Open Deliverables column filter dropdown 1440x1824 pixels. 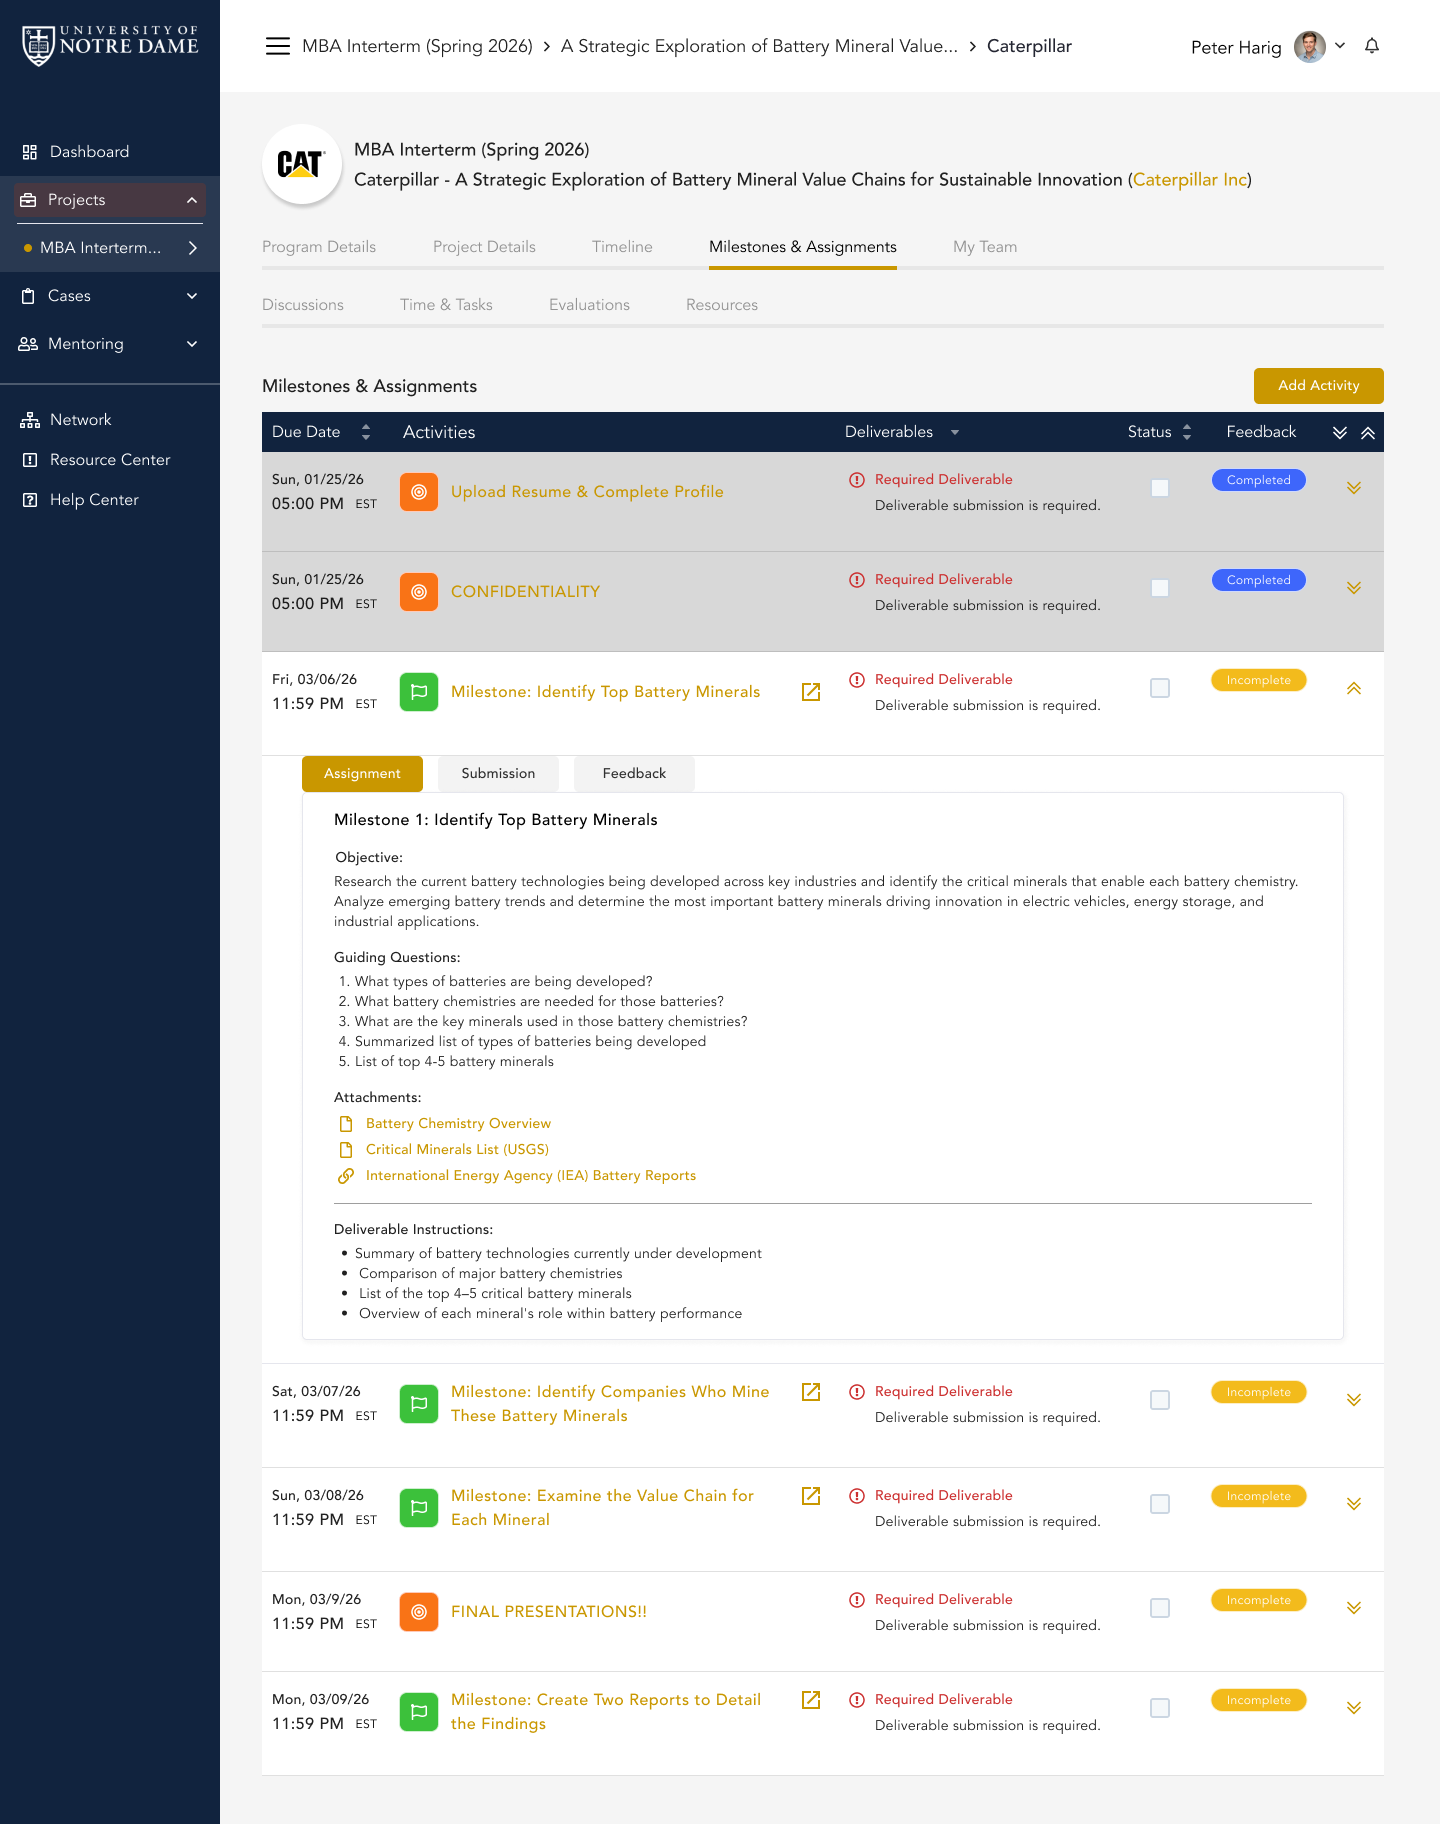[955, 433]
